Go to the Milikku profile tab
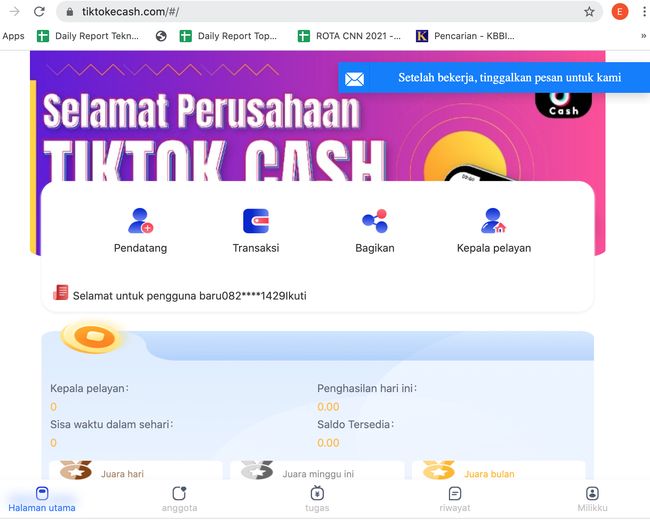The image size is (650, 521). [x=592, y=499]
